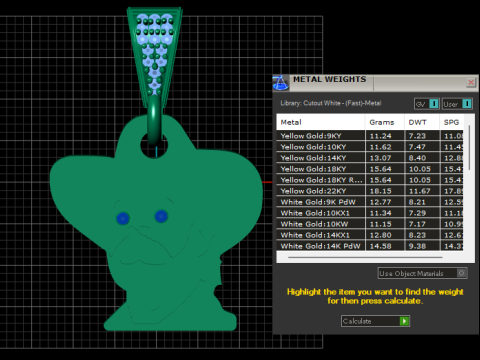Select the White Gold:10KW row
Viewport: 480px width, 360px height.
(x=370, y=224)
